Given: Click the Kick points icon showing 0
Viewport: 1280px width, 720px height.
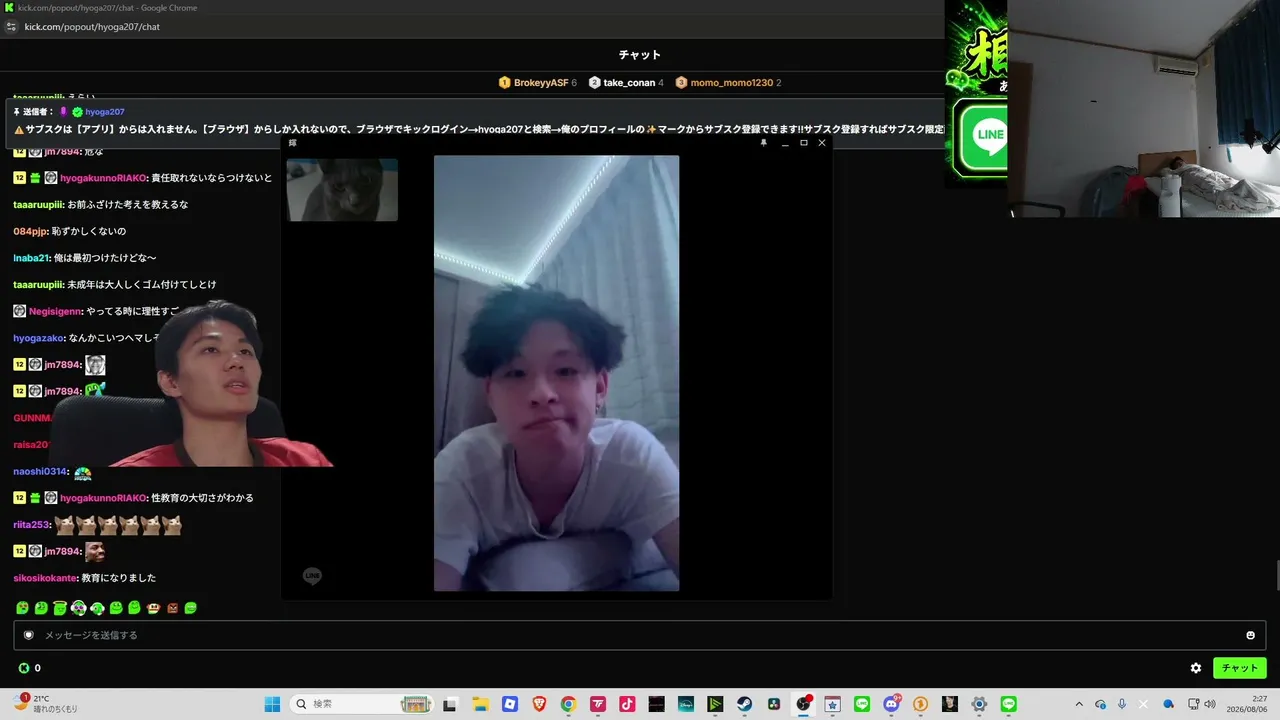Looking at the screenshot, I should 24,668.
